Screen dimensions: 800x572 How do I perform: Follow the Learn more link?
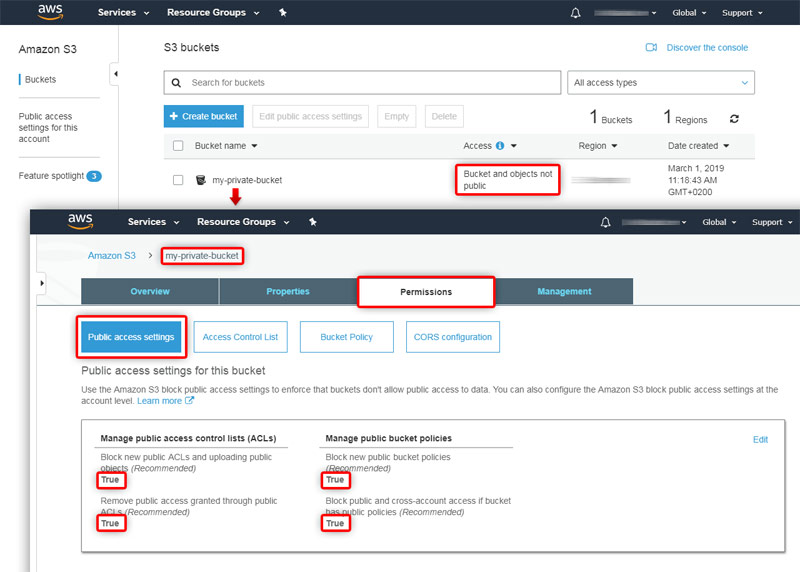(x=159, y=401)
